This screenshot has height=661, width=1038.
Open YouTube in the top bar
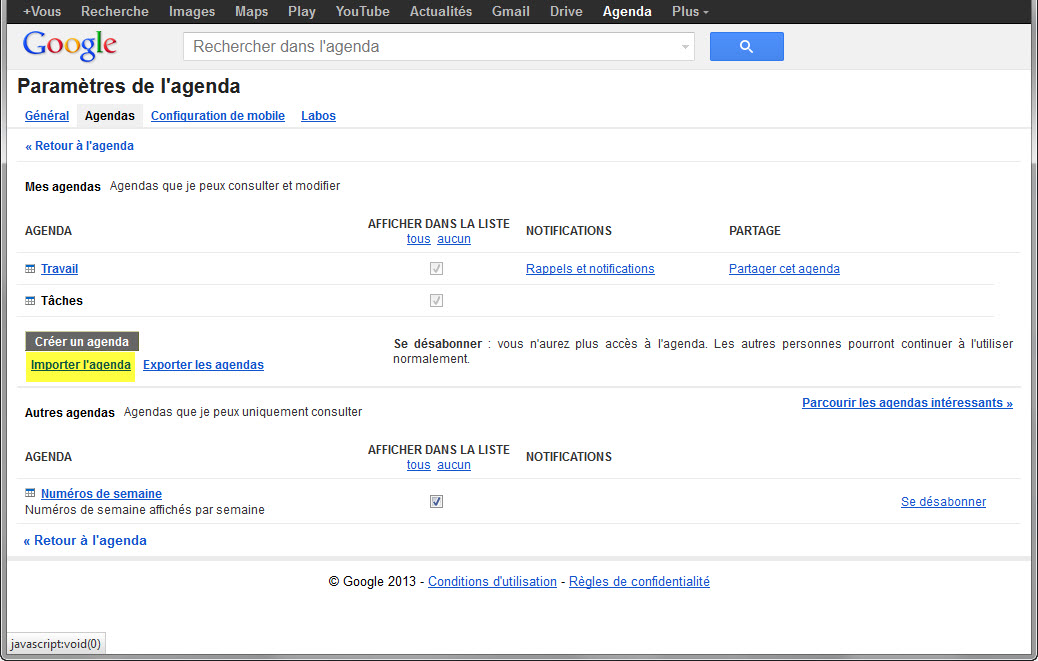(362, 11)
